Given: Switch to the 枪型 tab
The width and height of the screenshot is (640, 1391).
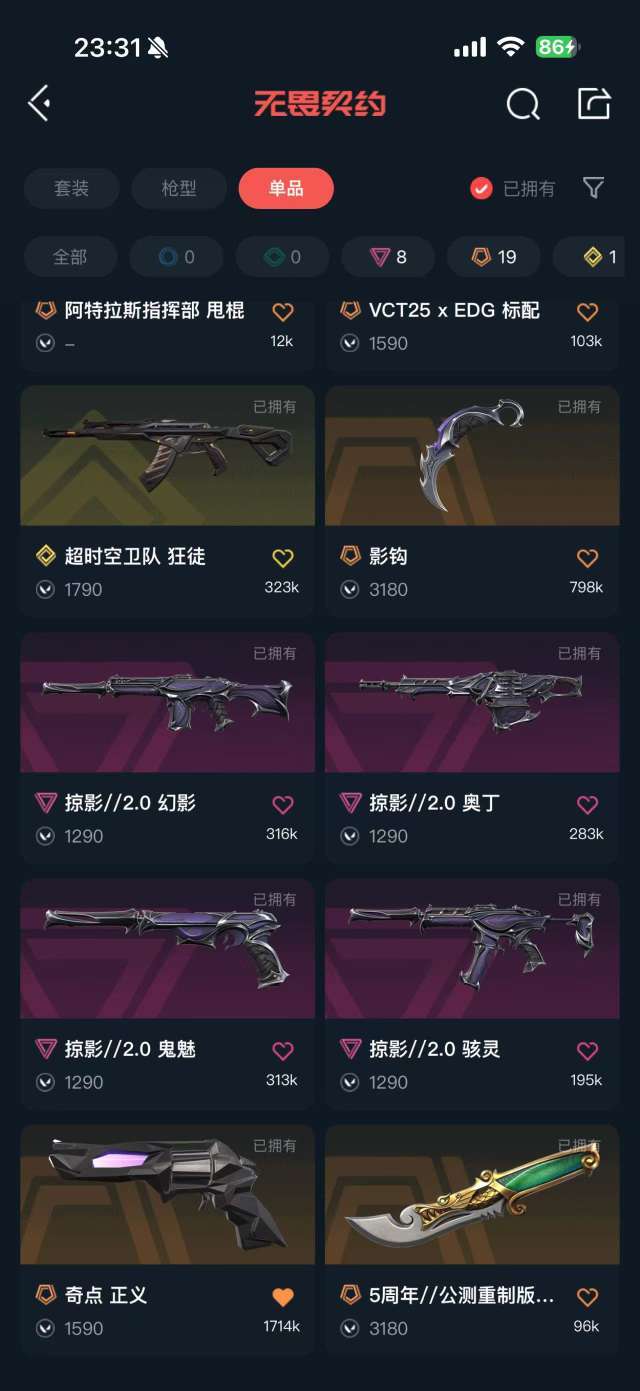Looking at the screenshot, I should tap(179, 188).
